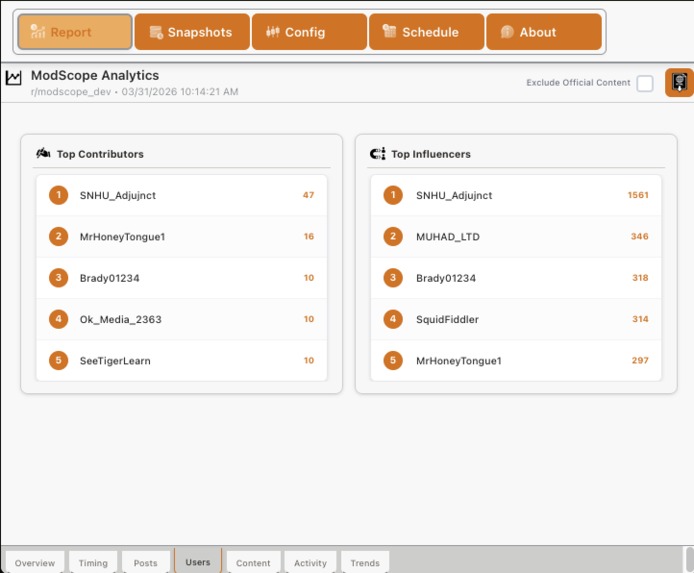The width and height of the screenshot is (694, 573).
Task: Select SNHU_Adjujnct in Top Contributors
Action: pyautogui.click(x=181, y=195)
